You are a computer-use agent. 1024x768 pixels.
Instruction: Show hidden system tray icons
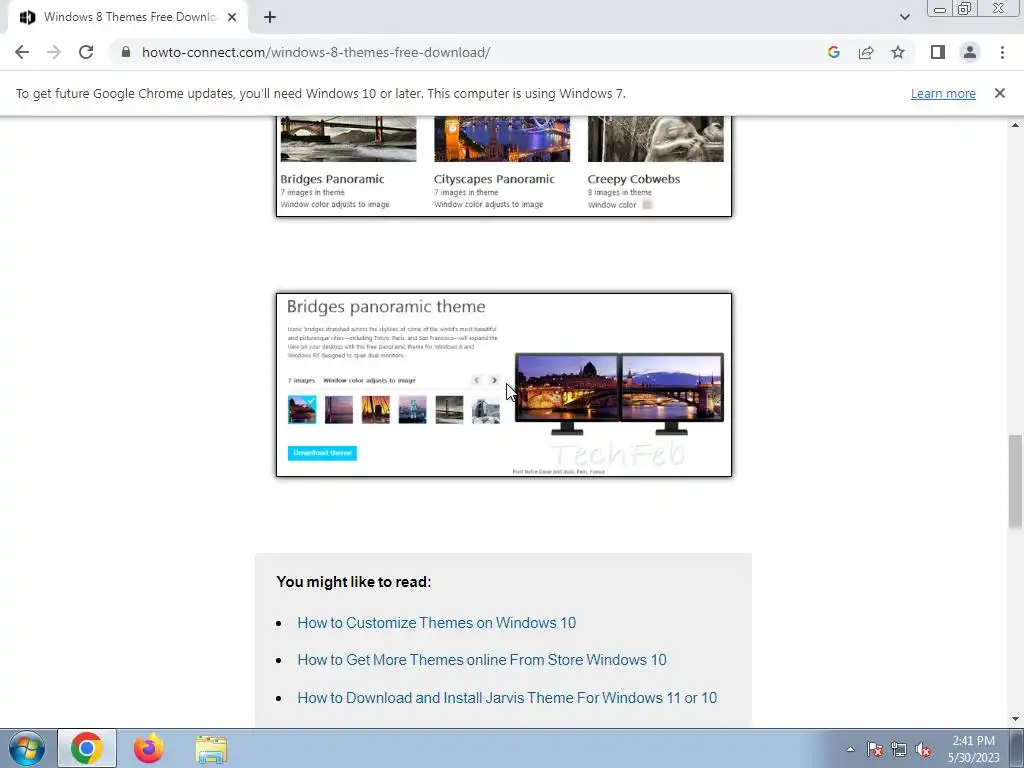tap(850, 749)
